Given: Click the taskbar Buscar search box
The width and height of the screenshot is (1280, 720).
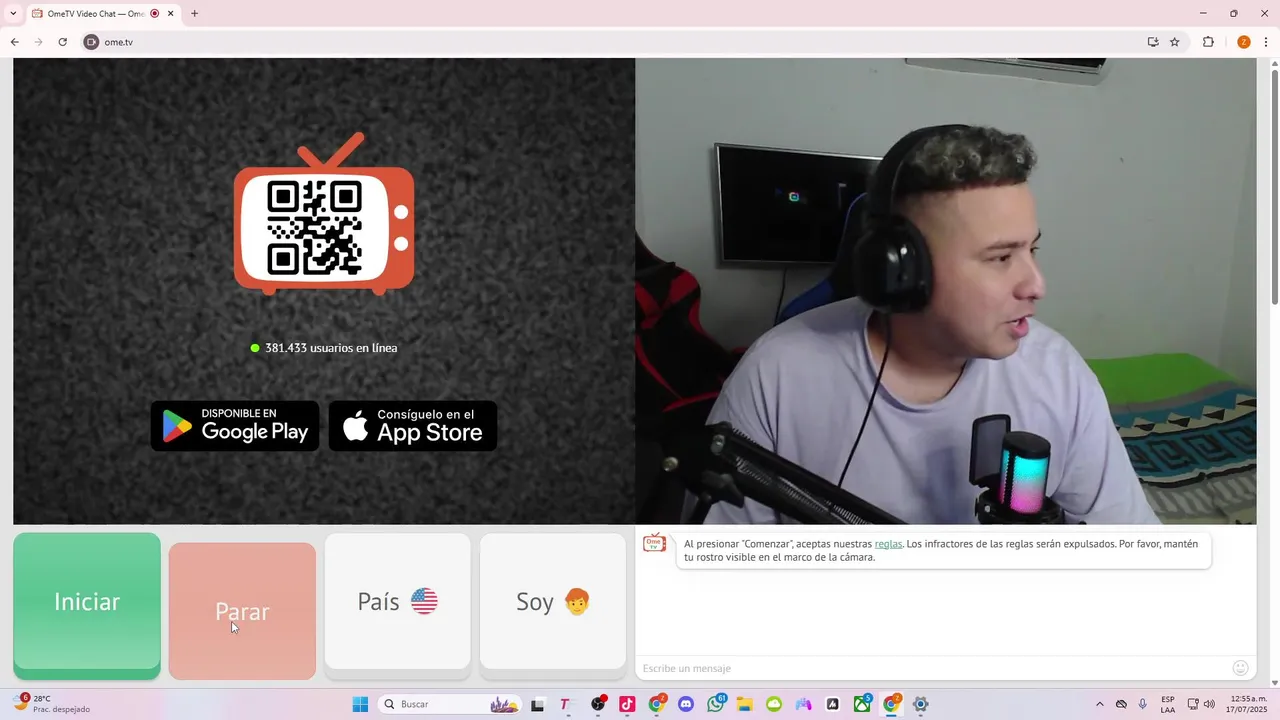Looking at the screenshot, I should (450, 704).
